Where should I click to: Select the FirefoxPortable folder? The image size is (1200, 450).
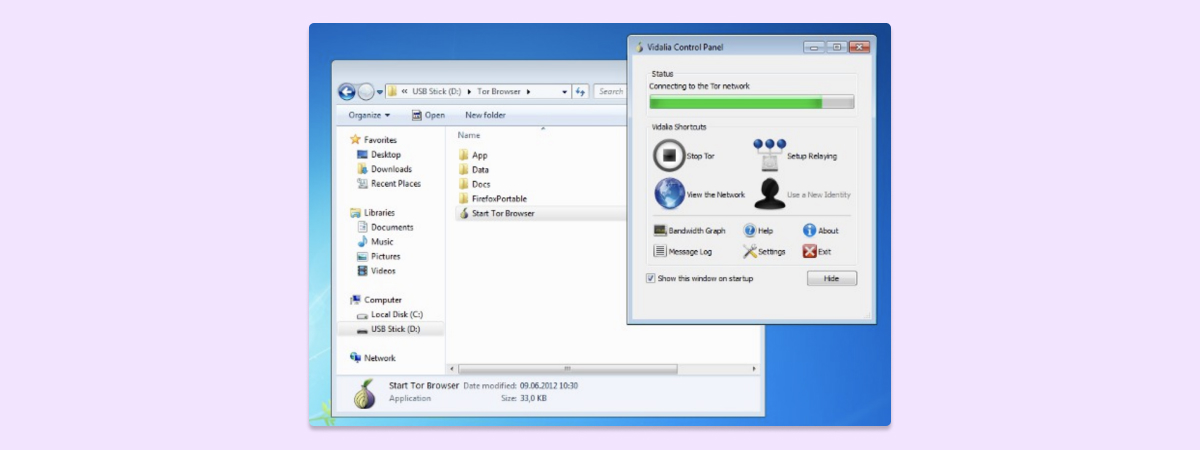(492, 199)
